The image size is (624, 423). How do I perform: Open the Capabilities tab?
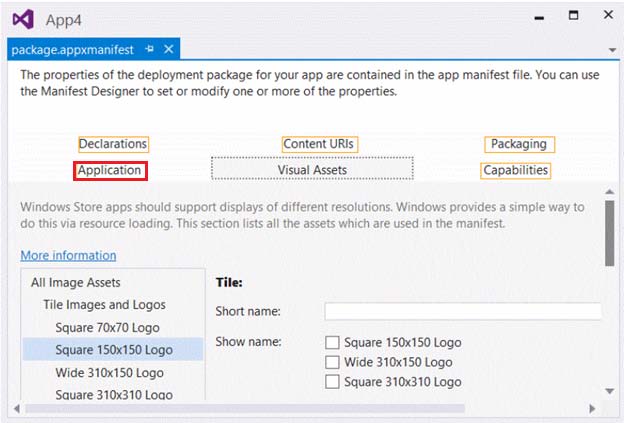516,171
